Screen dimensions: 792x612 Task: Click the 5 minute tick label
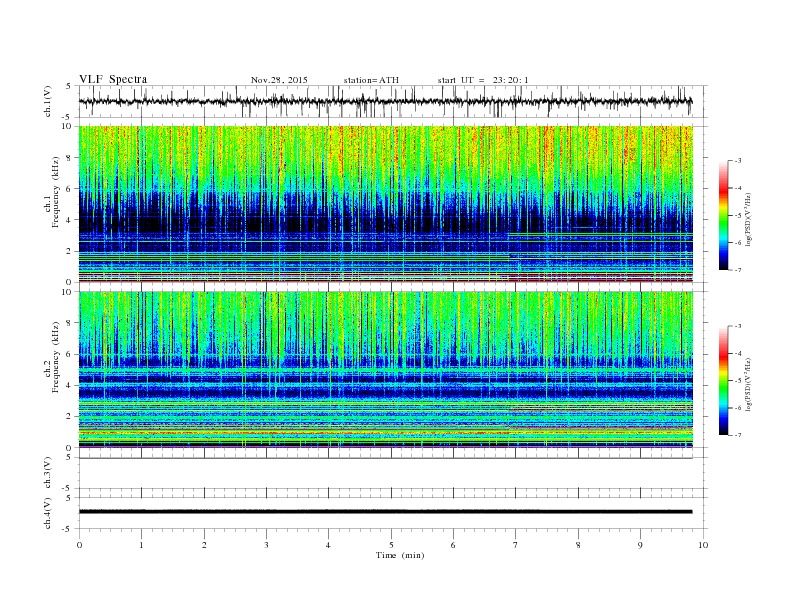tap(391, 545)
